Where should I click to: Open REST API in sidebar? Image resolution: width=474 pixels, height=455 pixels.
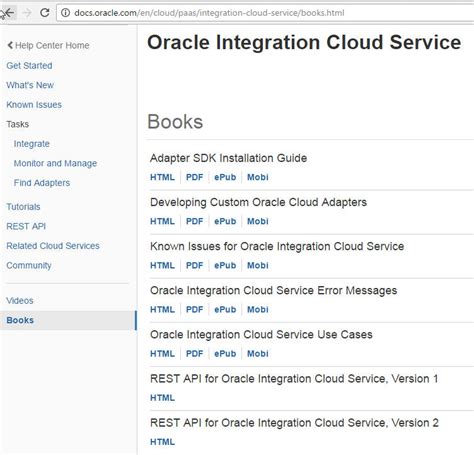26,226
